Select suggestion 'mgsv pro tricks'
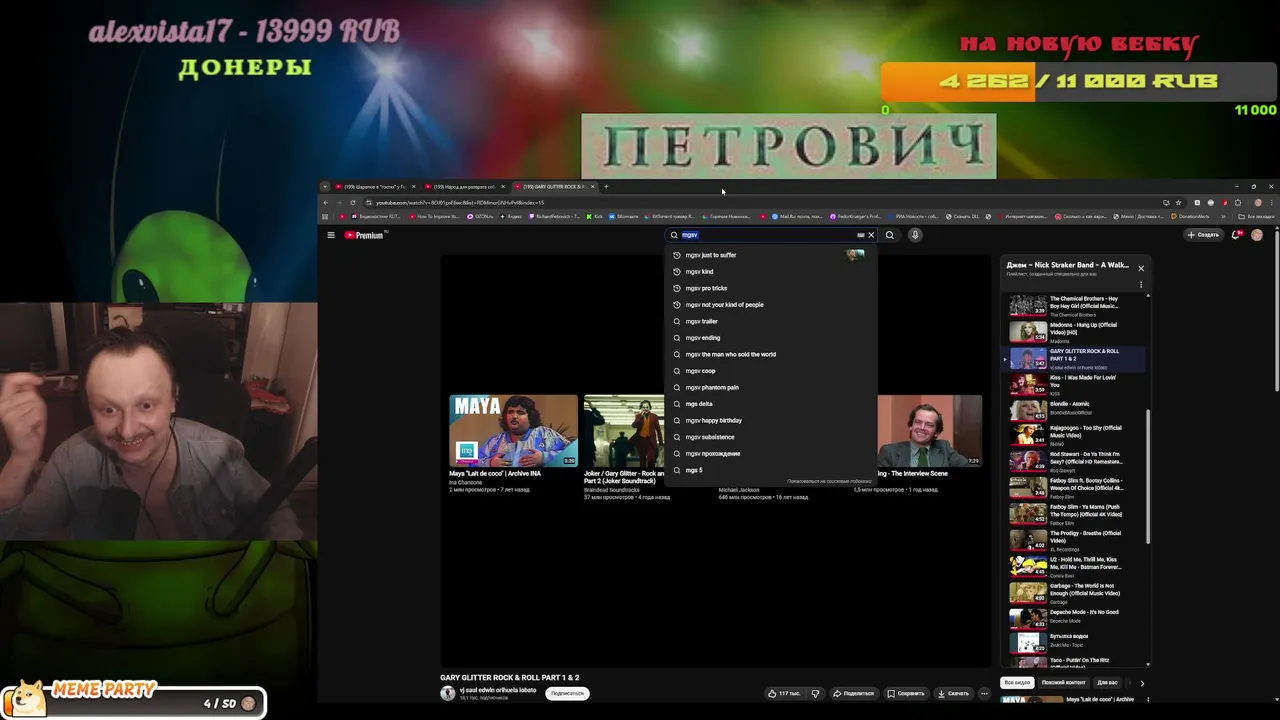The height and width of the screenshot is (720, 1280). pyautogui.click(x=770, y=288)
